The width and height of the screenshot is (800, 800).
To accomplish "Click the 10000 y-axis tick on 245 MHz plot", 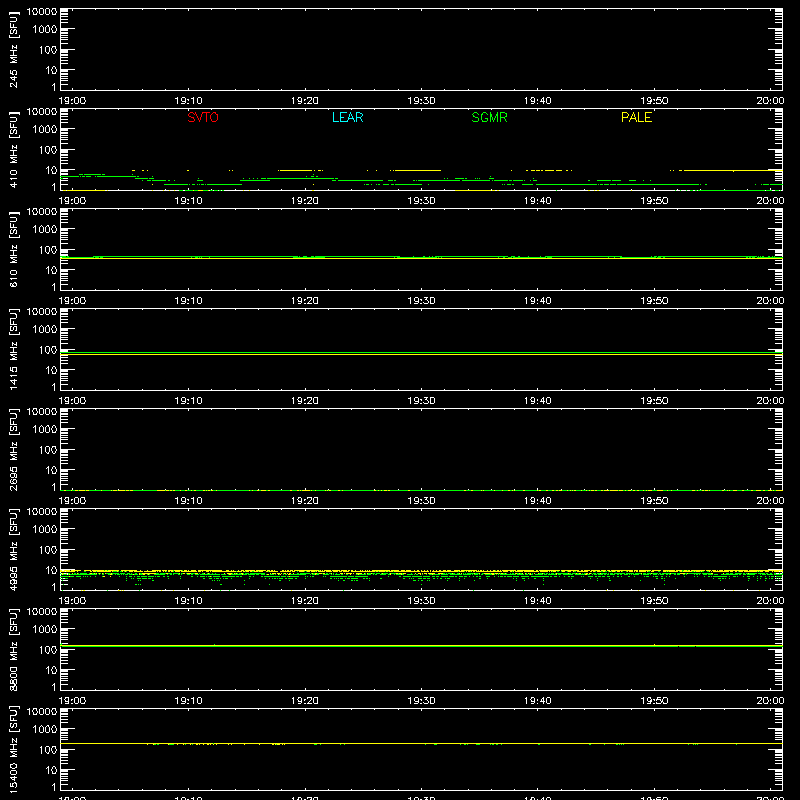I will [42, 12].
